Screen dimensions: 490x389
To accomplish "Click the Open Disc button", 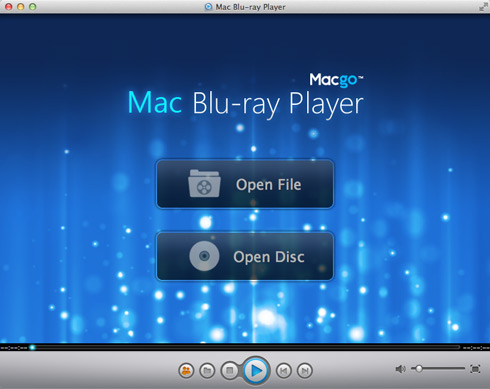I will pos(245,256).
